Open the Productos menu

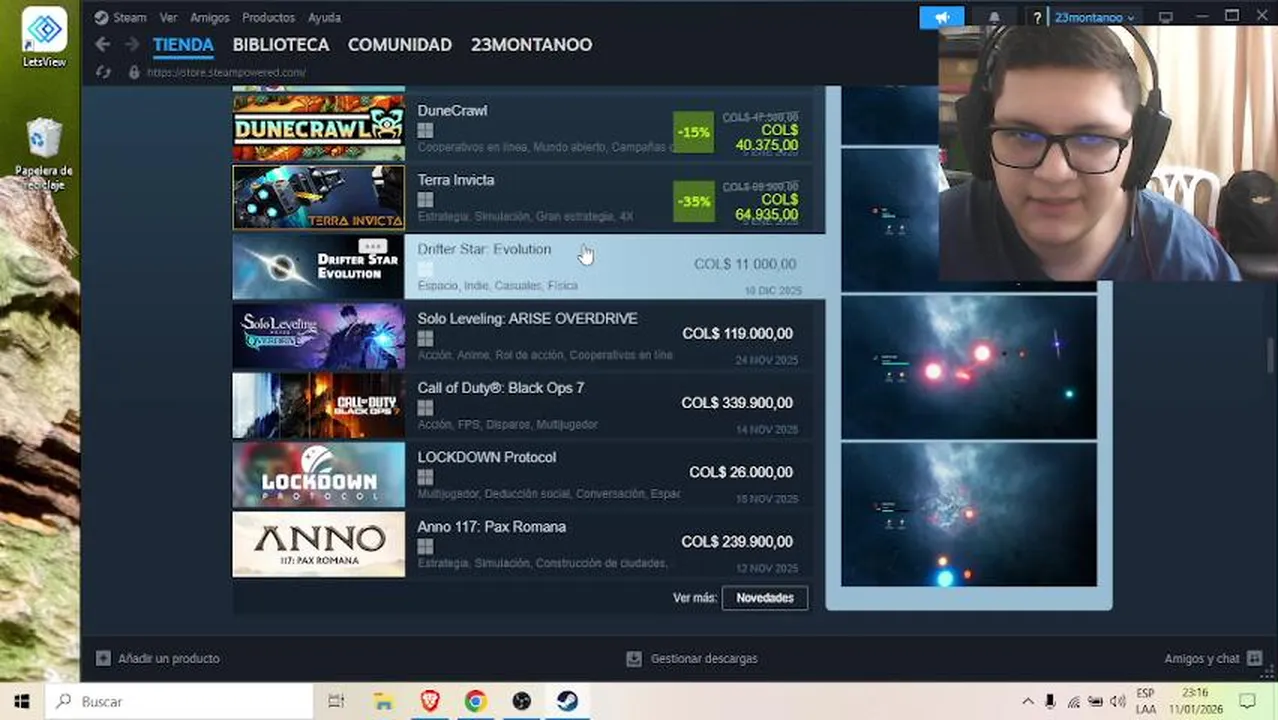point(268,17)
